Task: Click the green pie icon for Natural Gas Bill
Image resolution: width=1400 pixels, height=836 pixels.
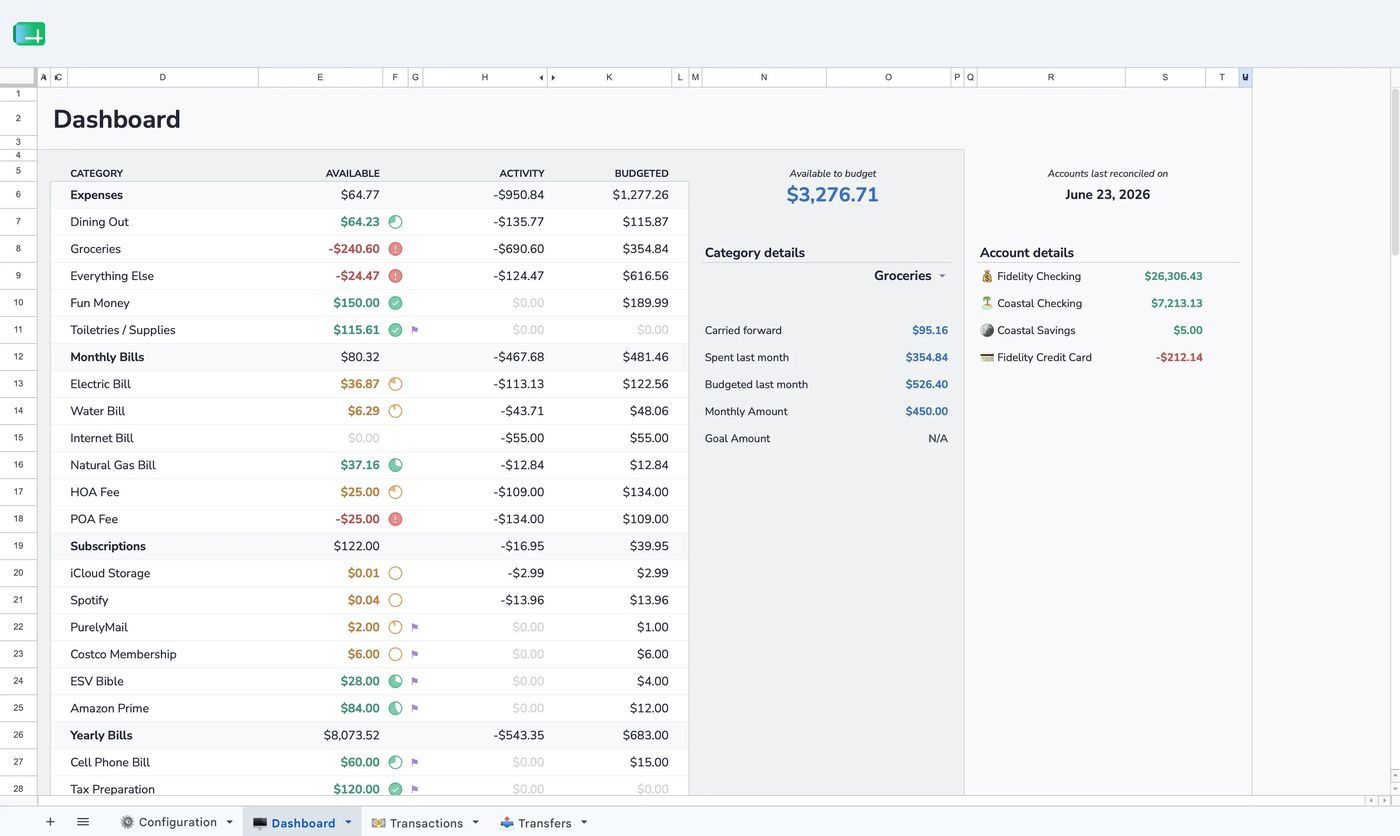Action: (x=395, y=465)
